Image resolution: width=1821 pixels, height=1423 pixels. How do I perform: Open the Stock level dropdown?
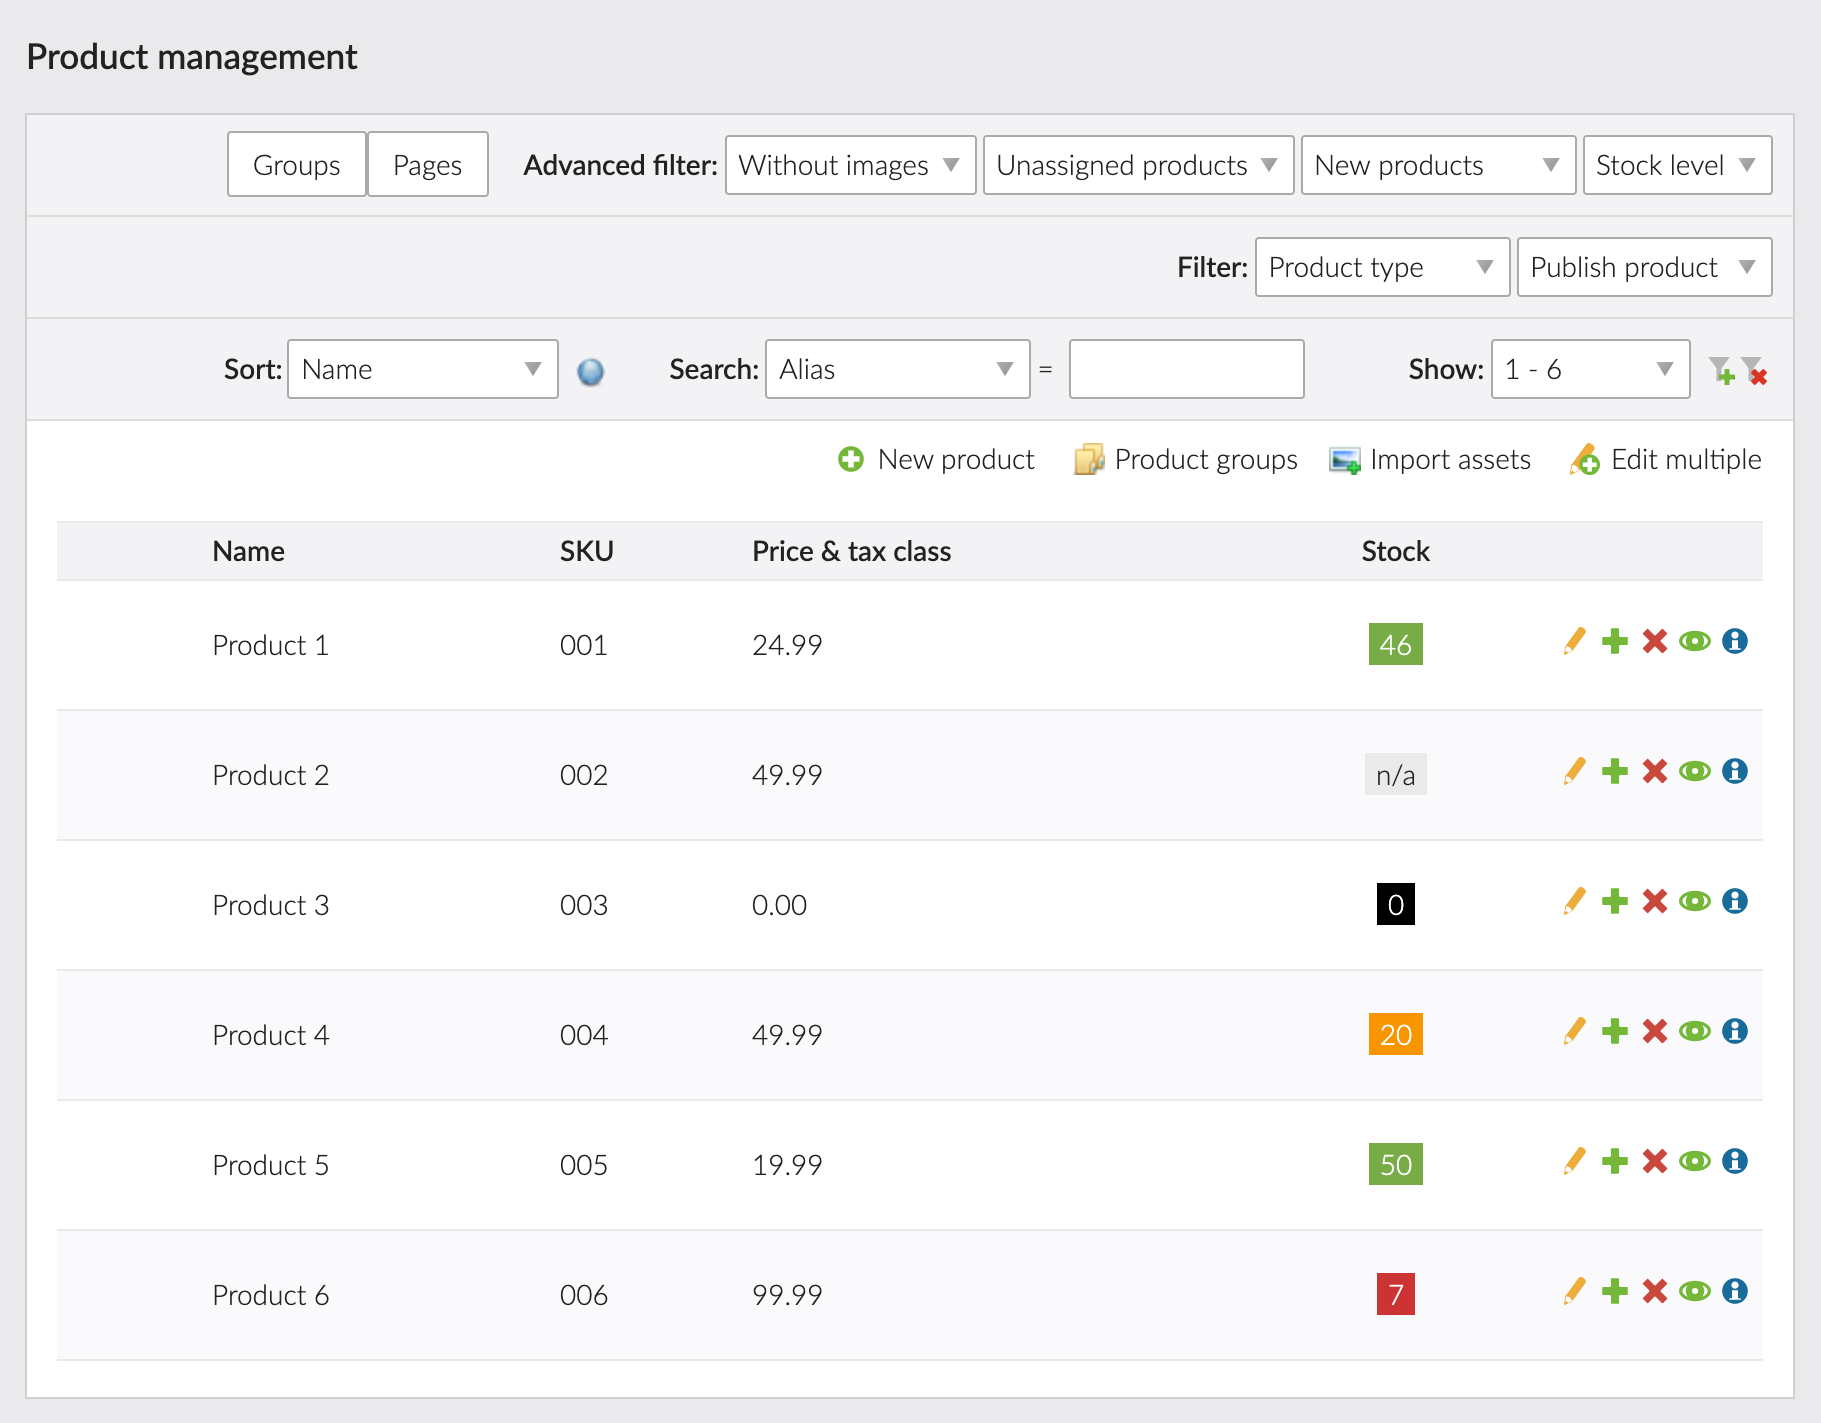click(x=1676, y=165)
